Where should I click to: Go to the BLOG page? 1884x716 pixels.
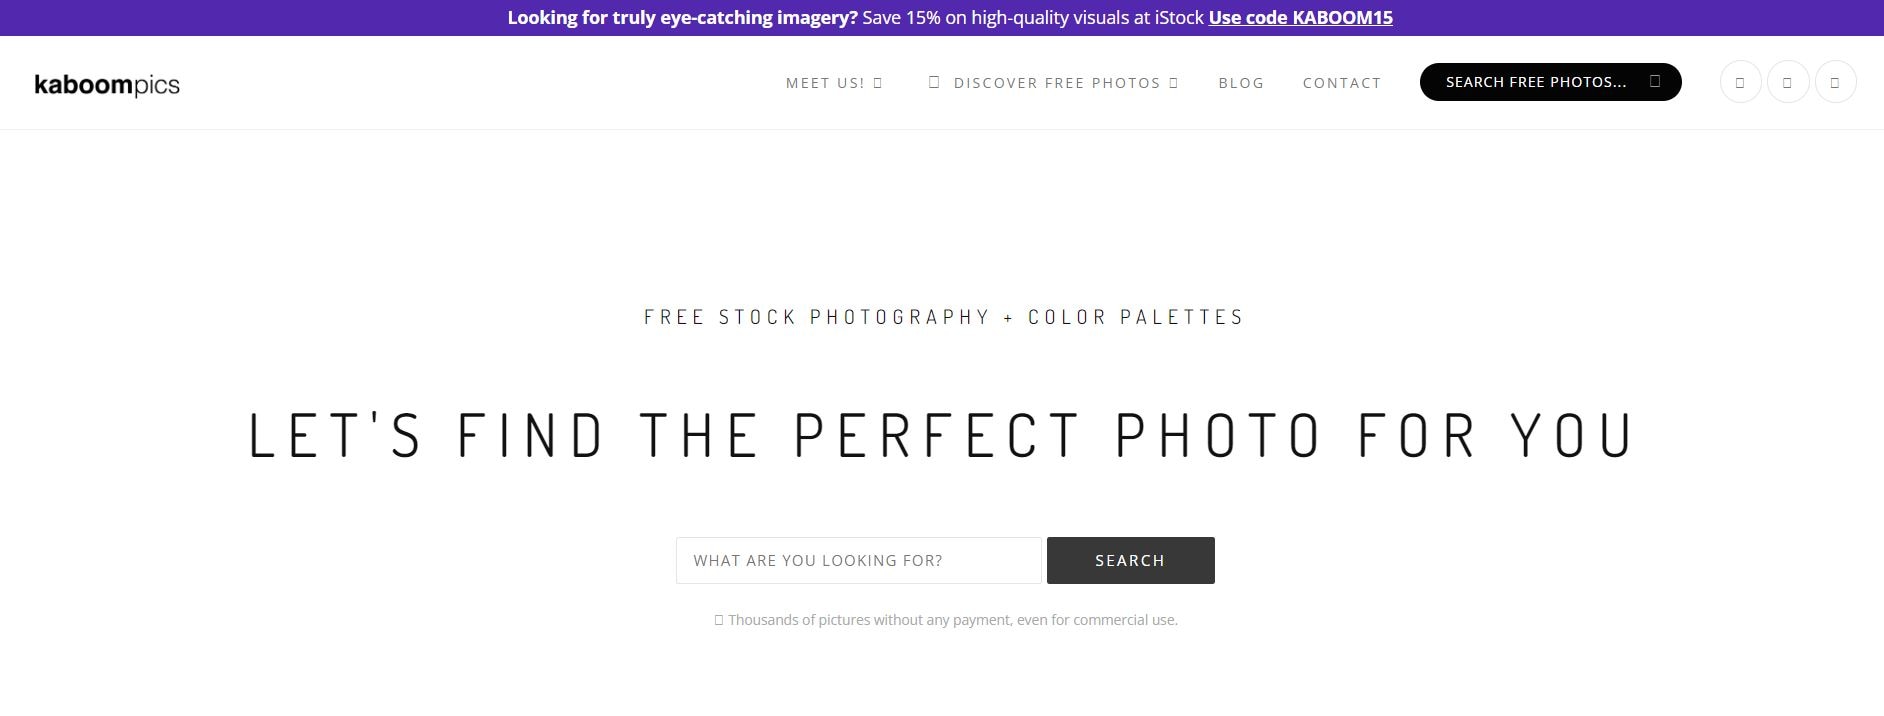[1241, 83]
